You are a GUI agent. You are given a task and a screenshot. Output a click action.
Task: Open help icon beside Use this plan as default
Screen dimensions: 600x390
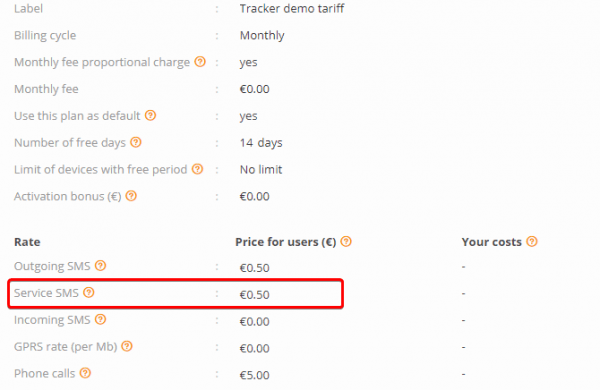click(150, 115)
